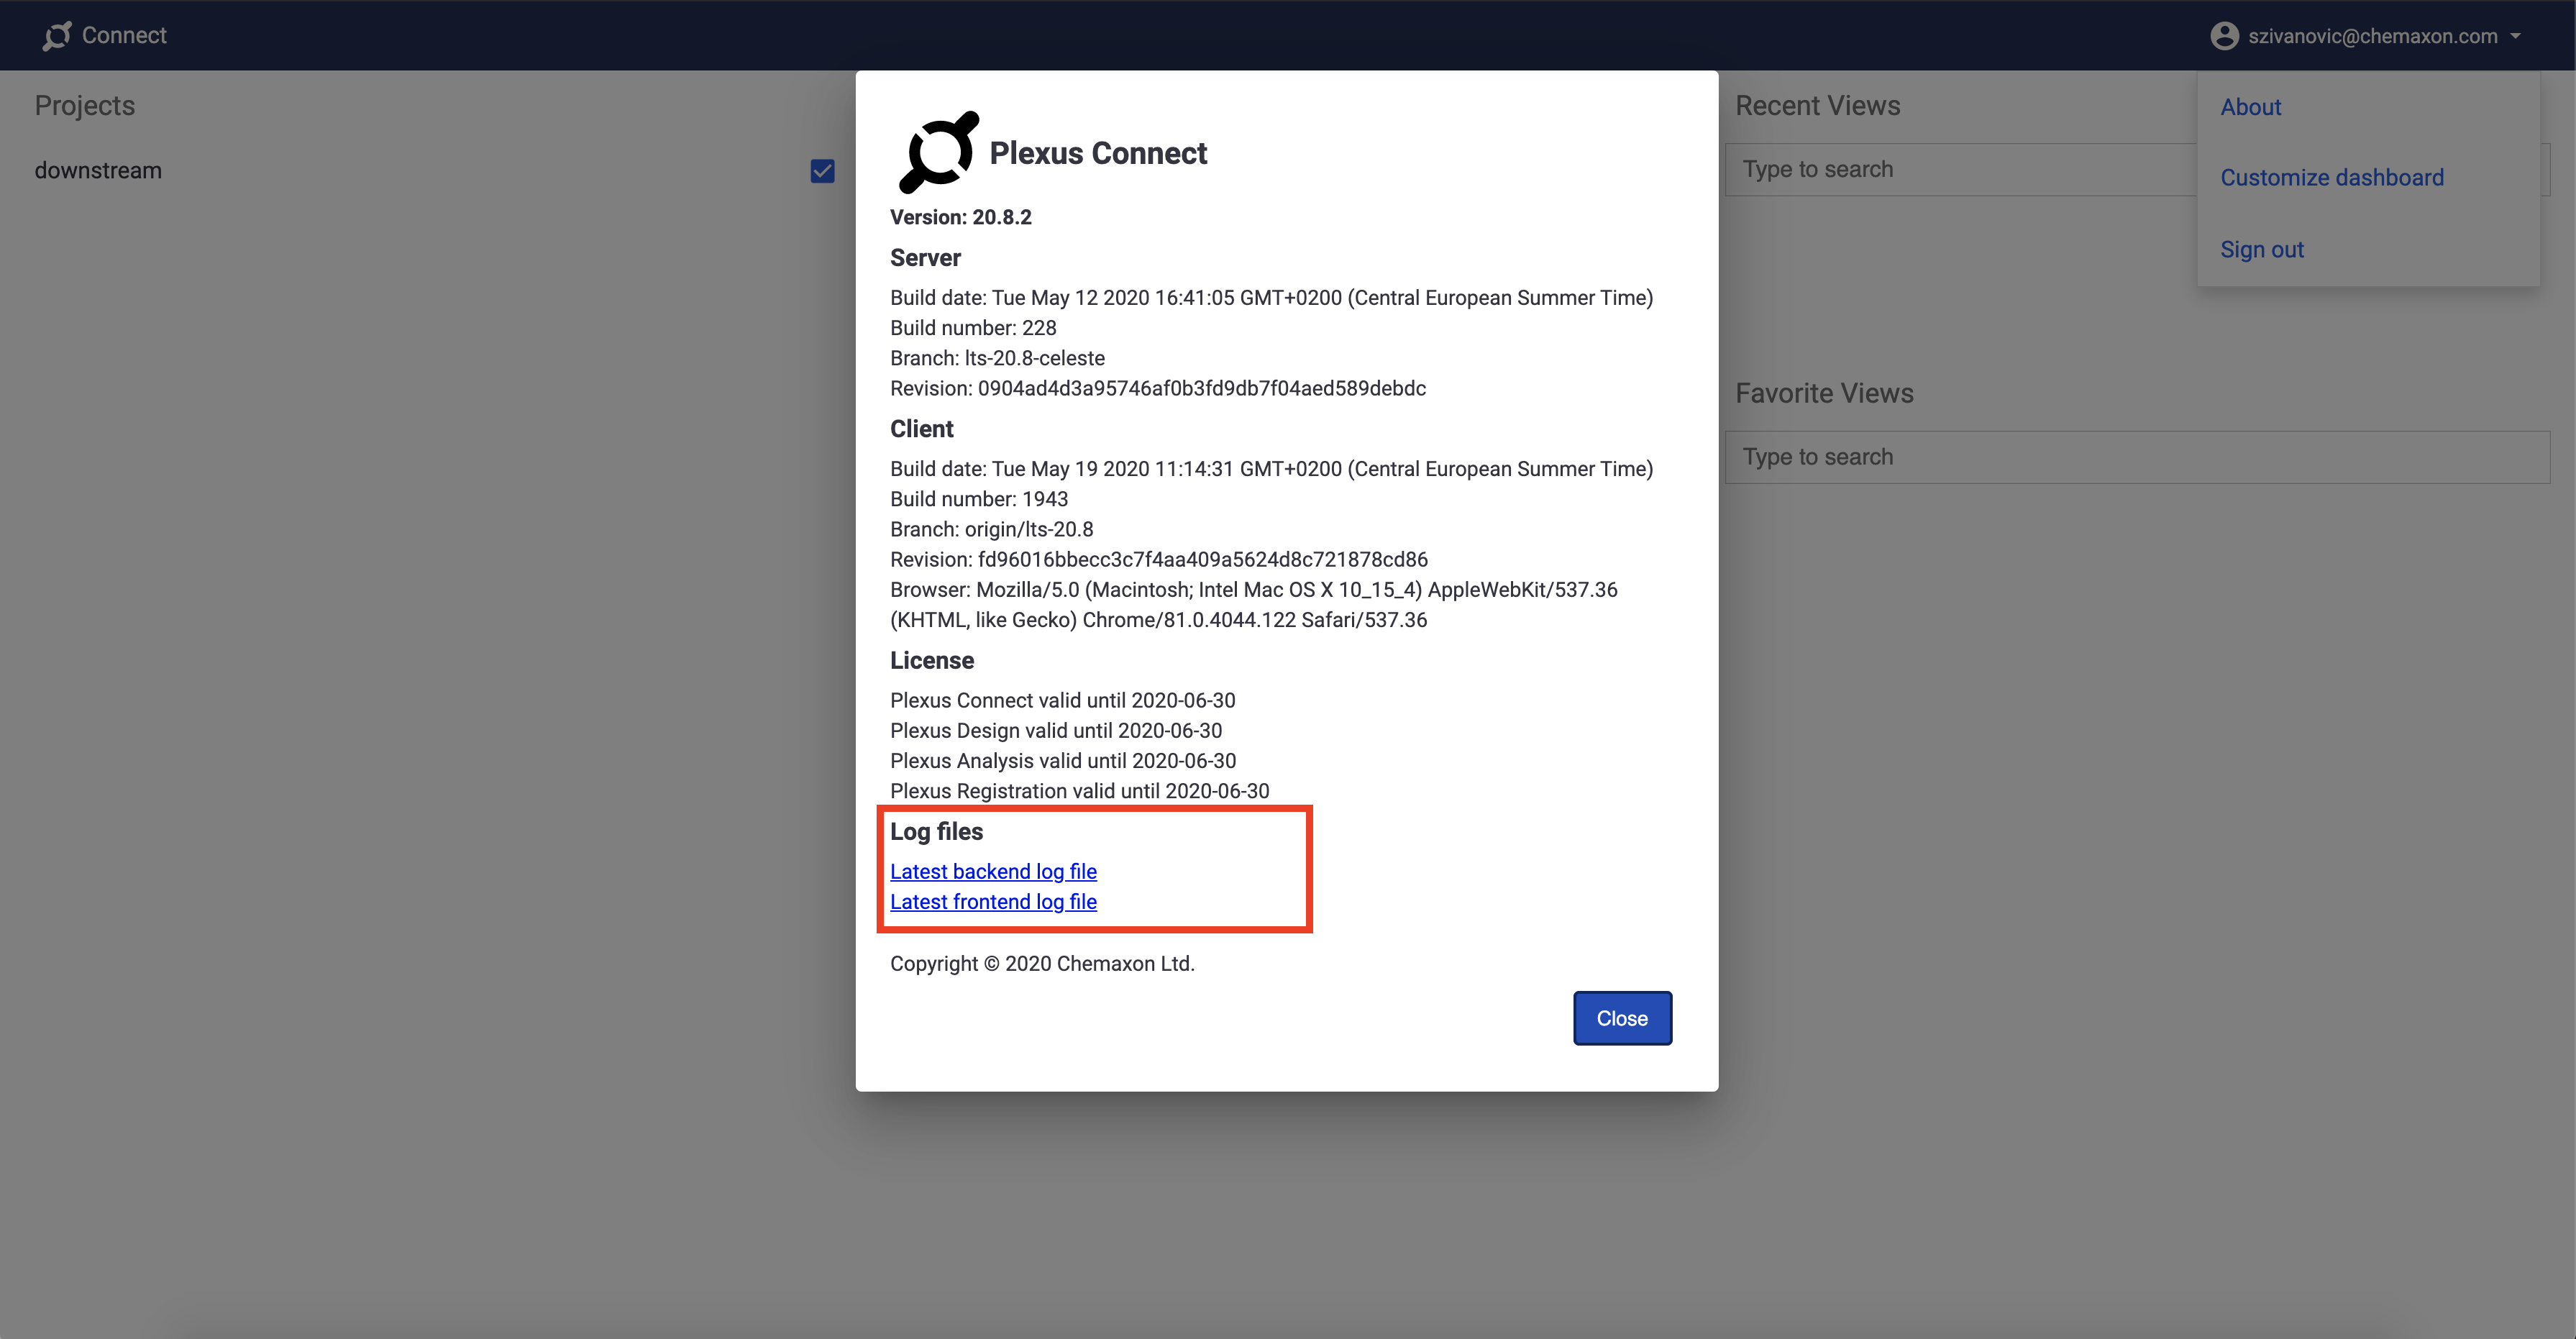Select Sign out from the menu
This screenshot has height=1339, width=2576.
pos(2261,249)
